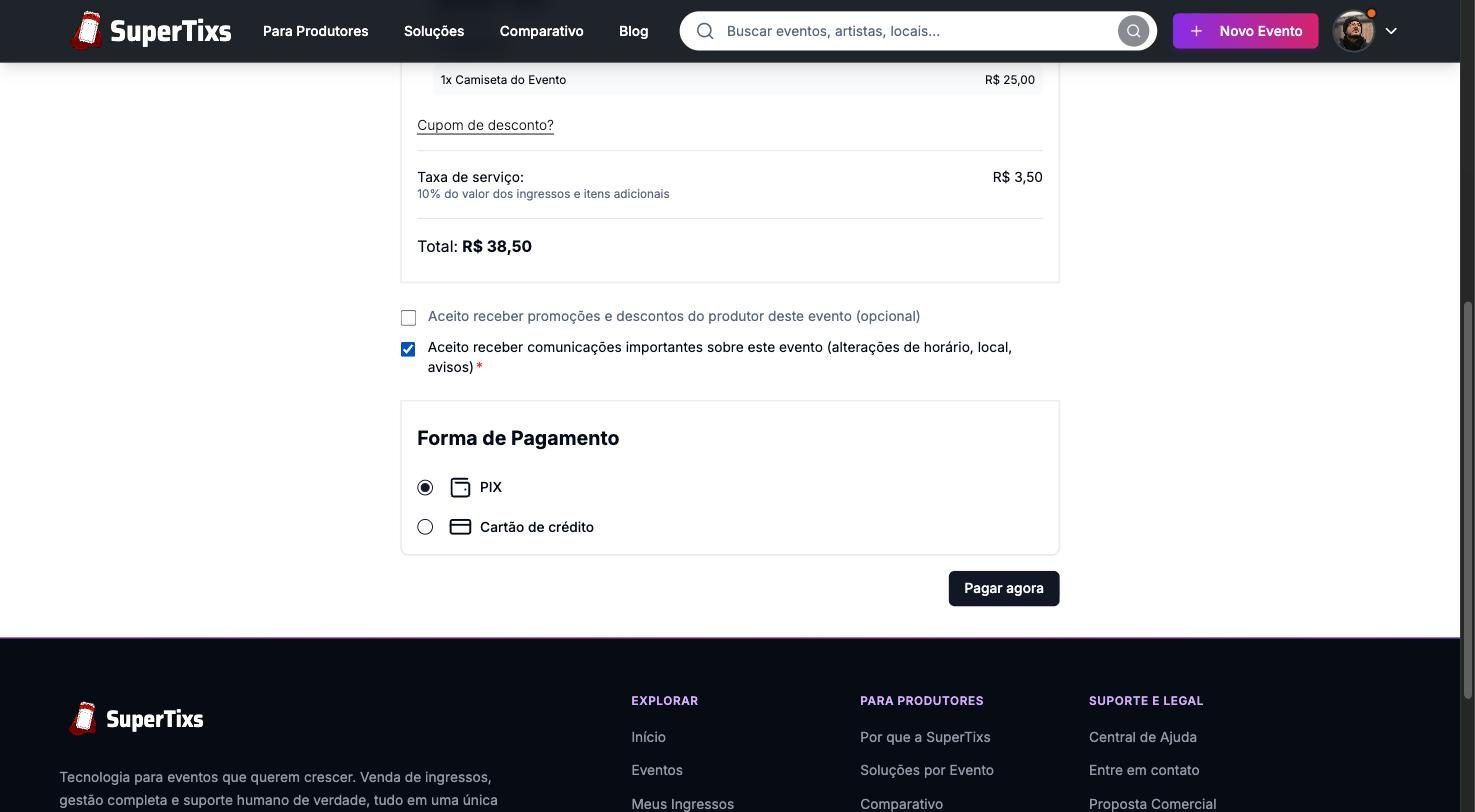Select the Cartão de crédito radio button

coord(425,527)
